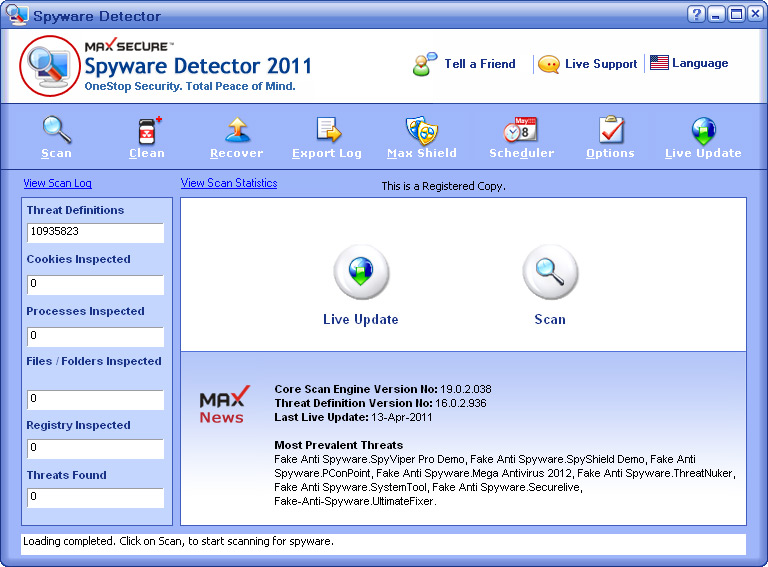
Task: Click the 'OneStop Security' tagline text
Action: coord(190,86)
